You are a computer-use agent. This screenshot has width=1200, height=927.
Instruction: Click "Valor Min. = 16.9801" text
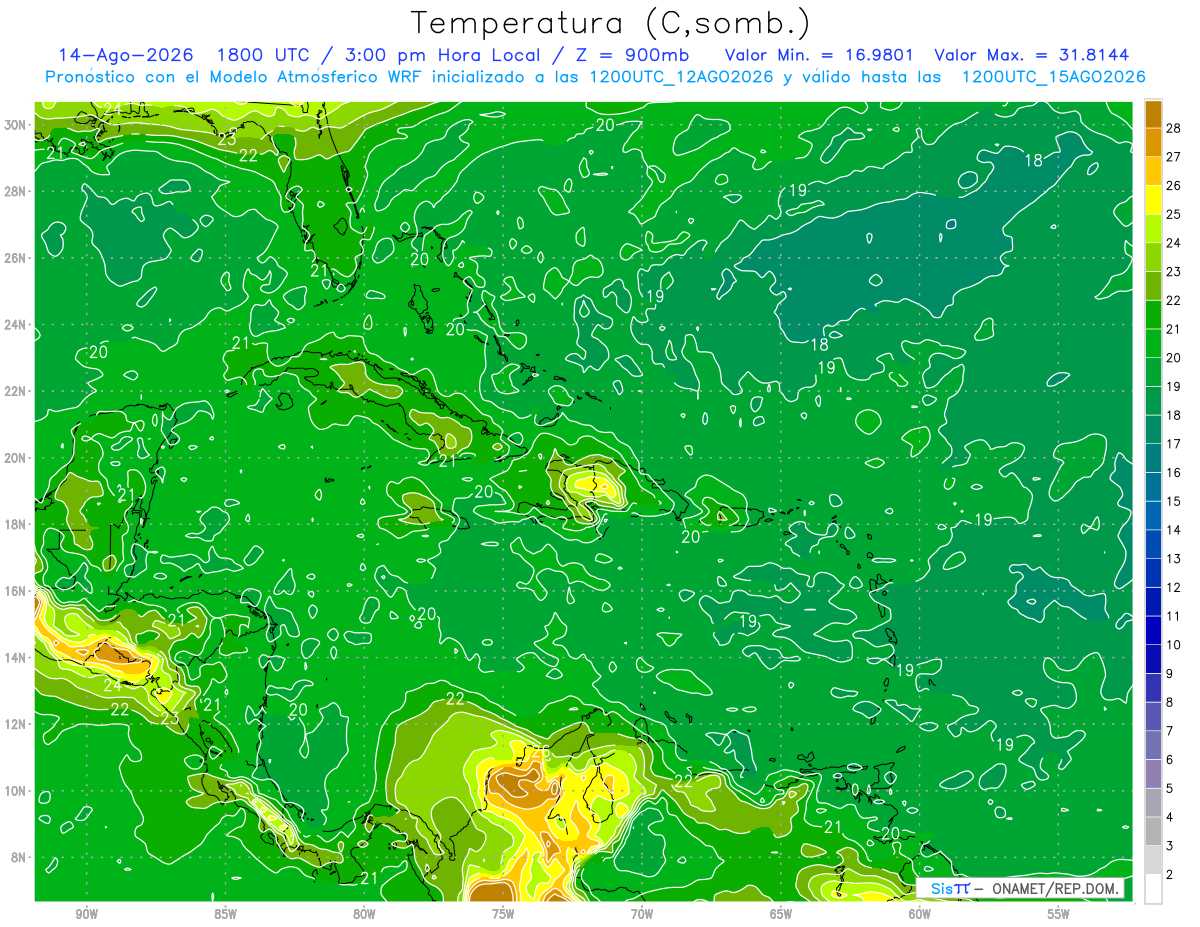click(818, 55)
